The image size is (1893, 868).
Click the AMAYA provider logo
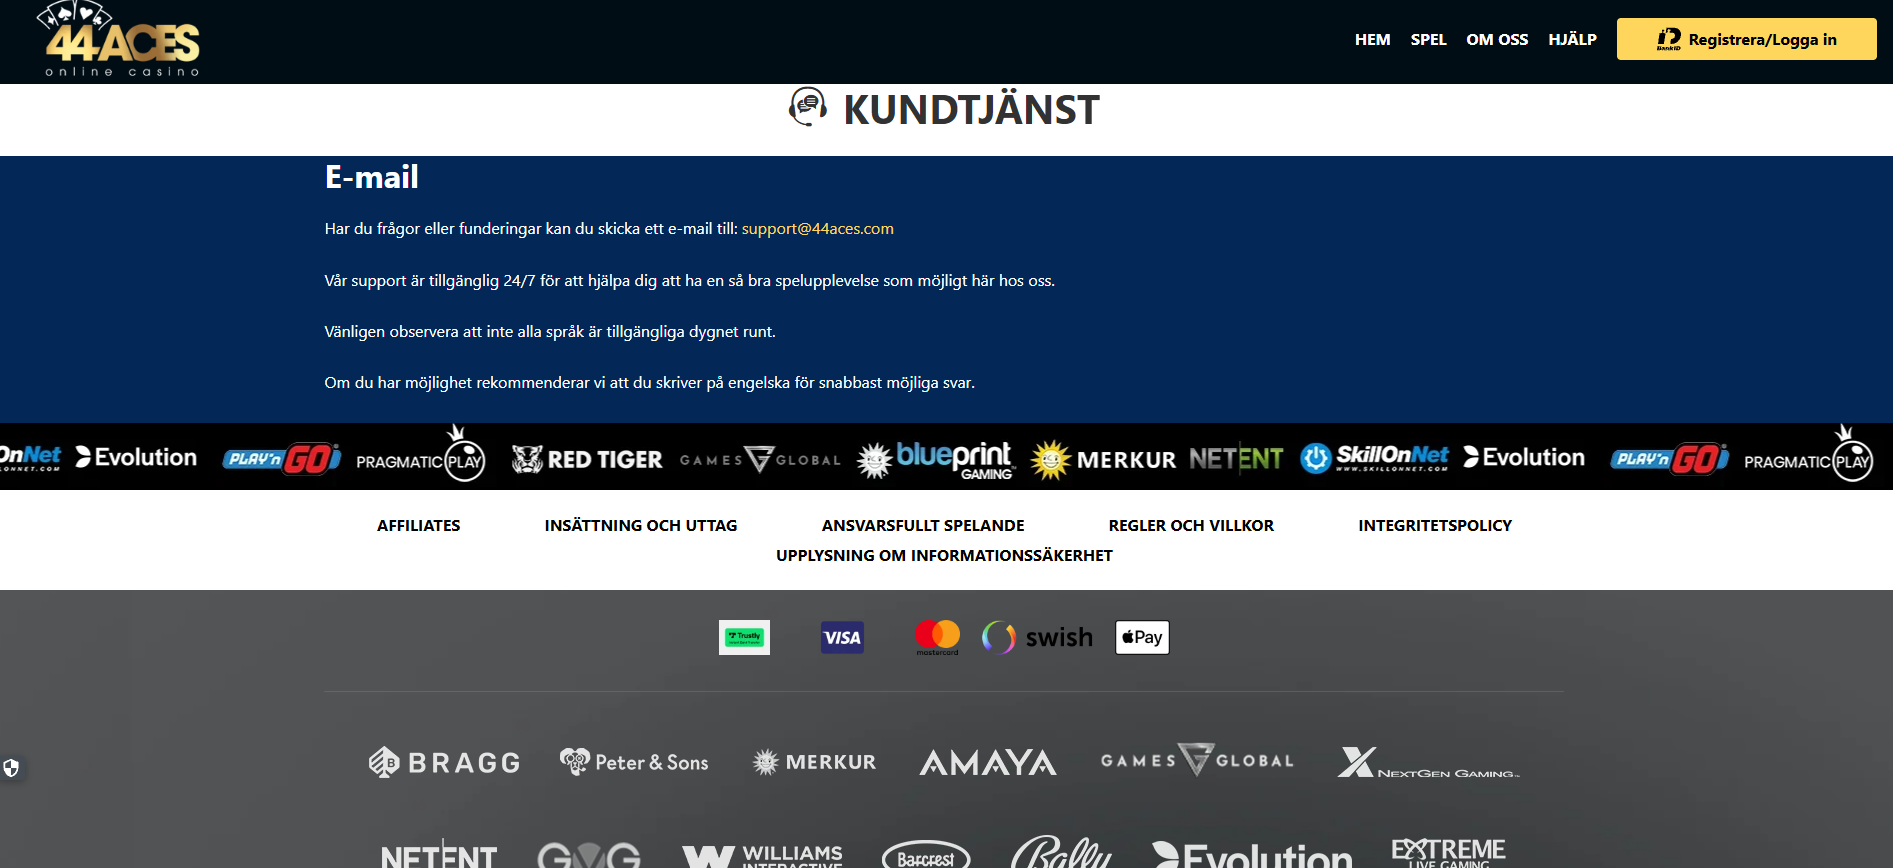987,762
